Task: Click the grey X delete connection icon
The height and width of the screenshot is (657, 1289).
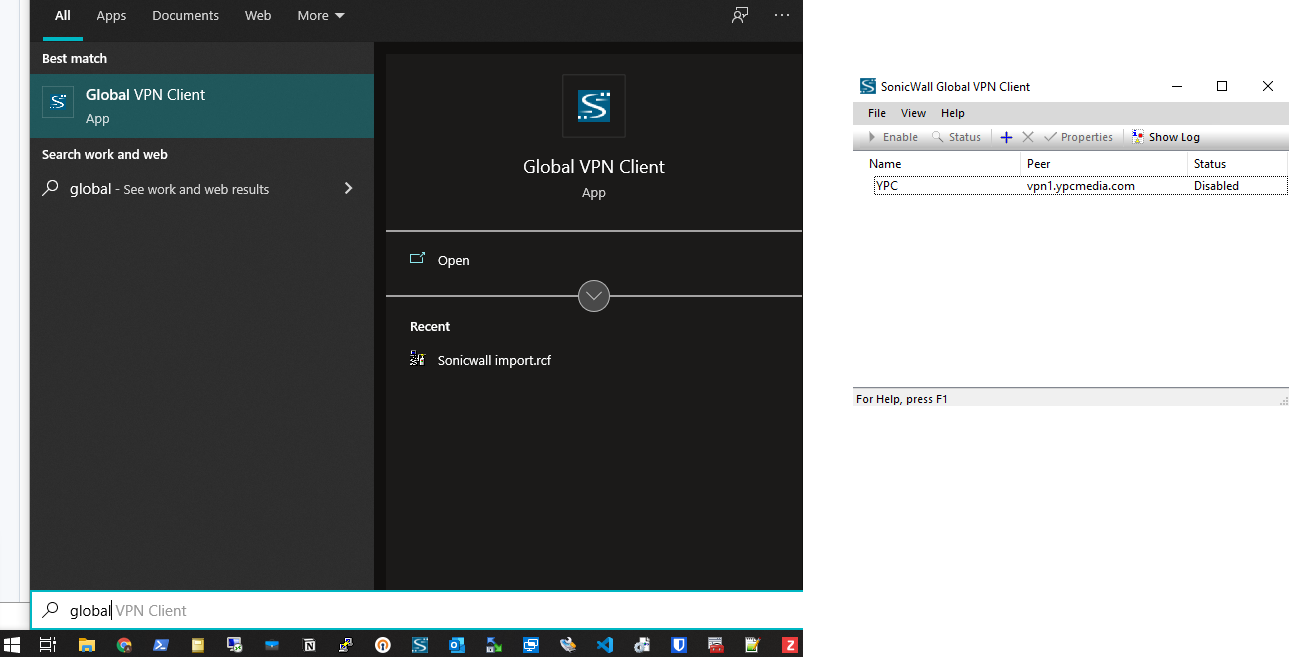Action: [1028, 137]
